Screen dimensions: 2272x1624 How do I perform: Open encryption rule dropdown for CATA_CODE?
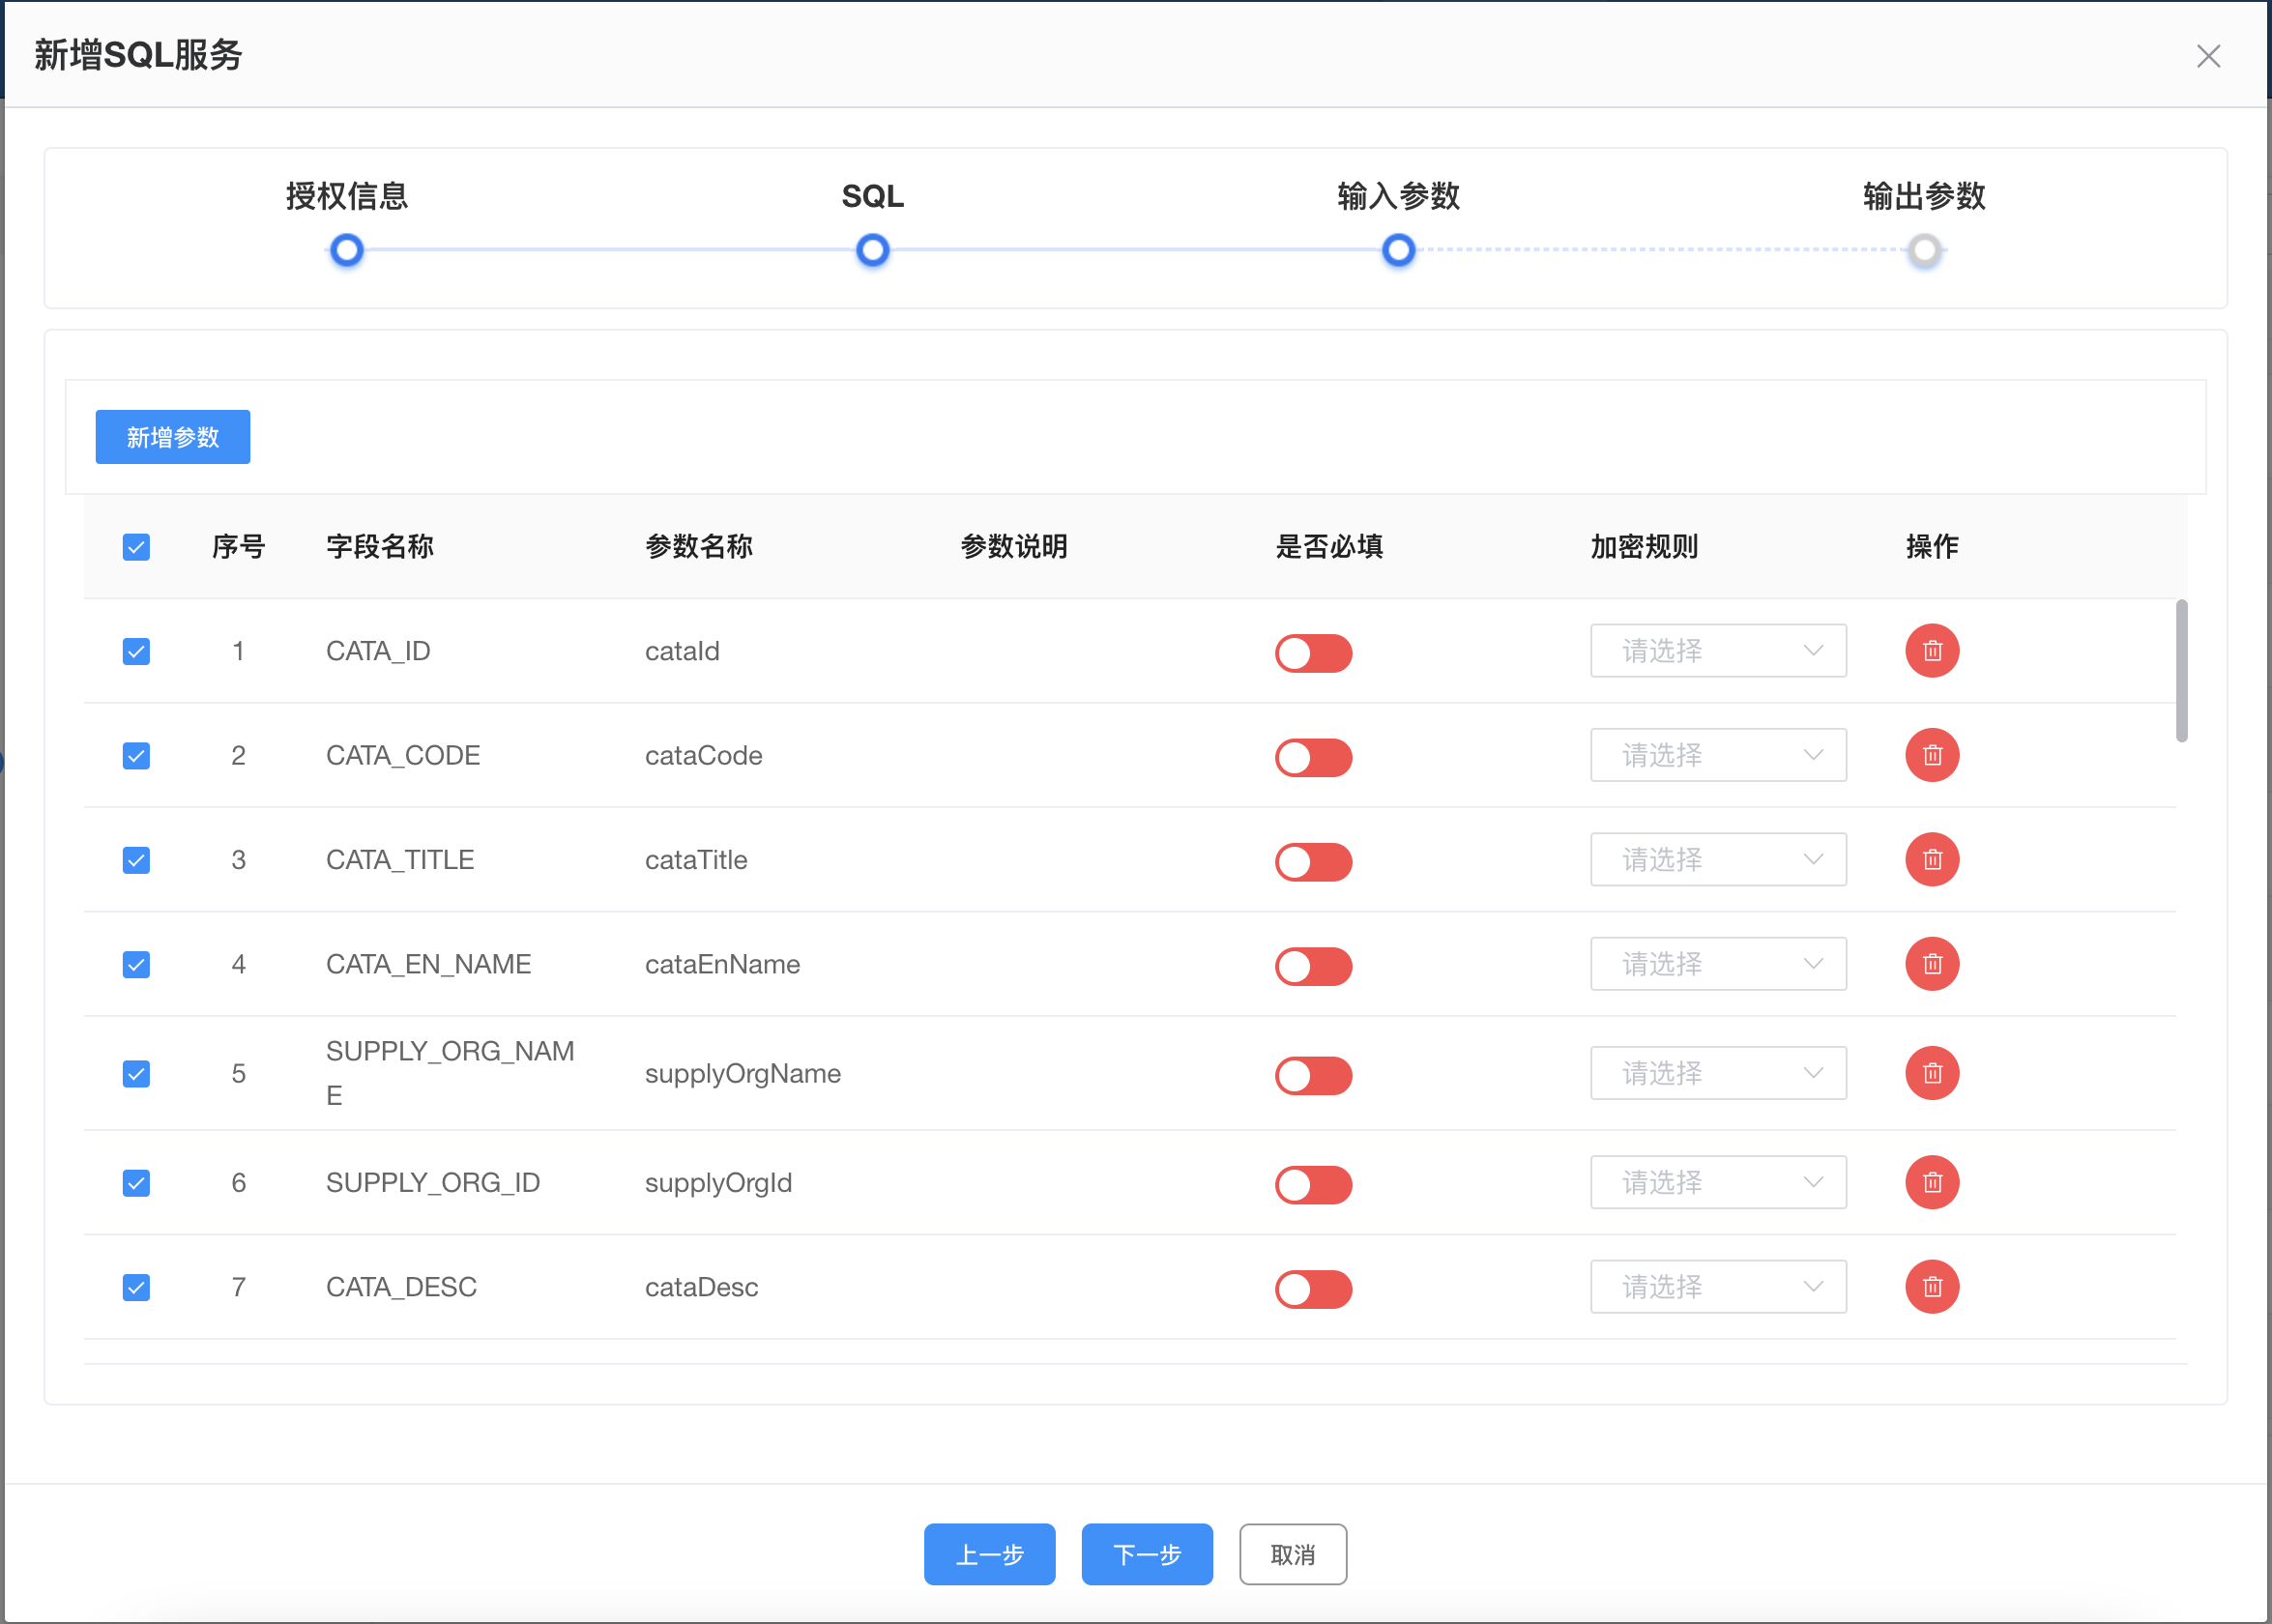tap(1717, 755)
